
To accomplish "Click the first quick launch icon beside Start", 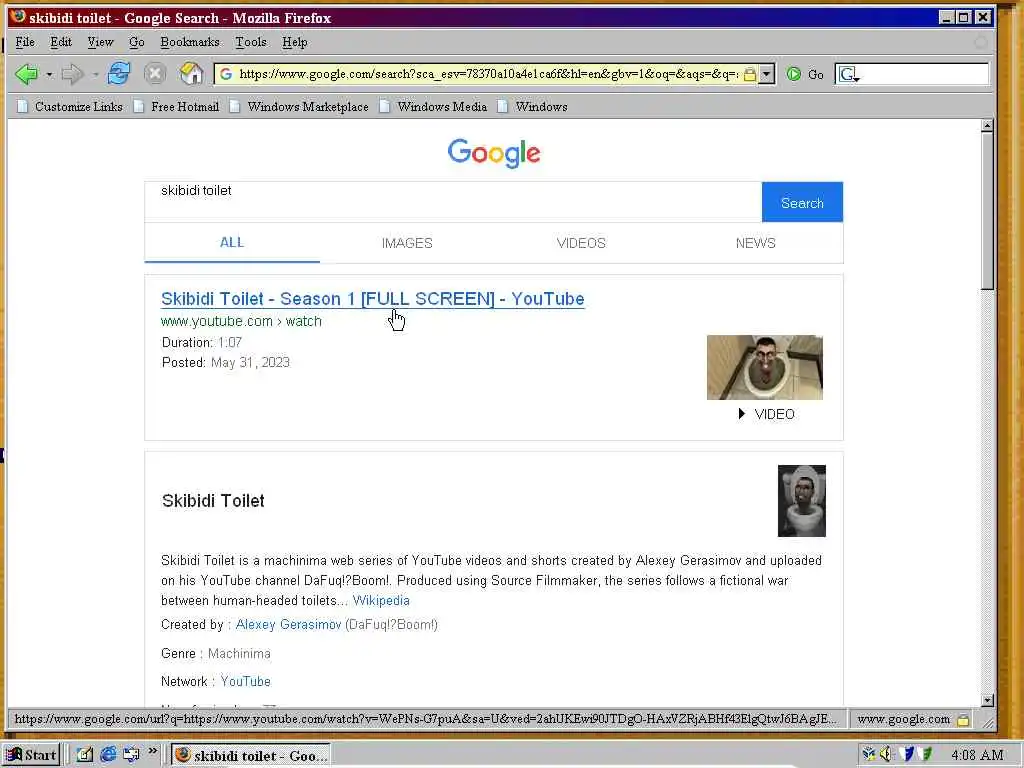I will pyautogui.click(x=85, y=755).
